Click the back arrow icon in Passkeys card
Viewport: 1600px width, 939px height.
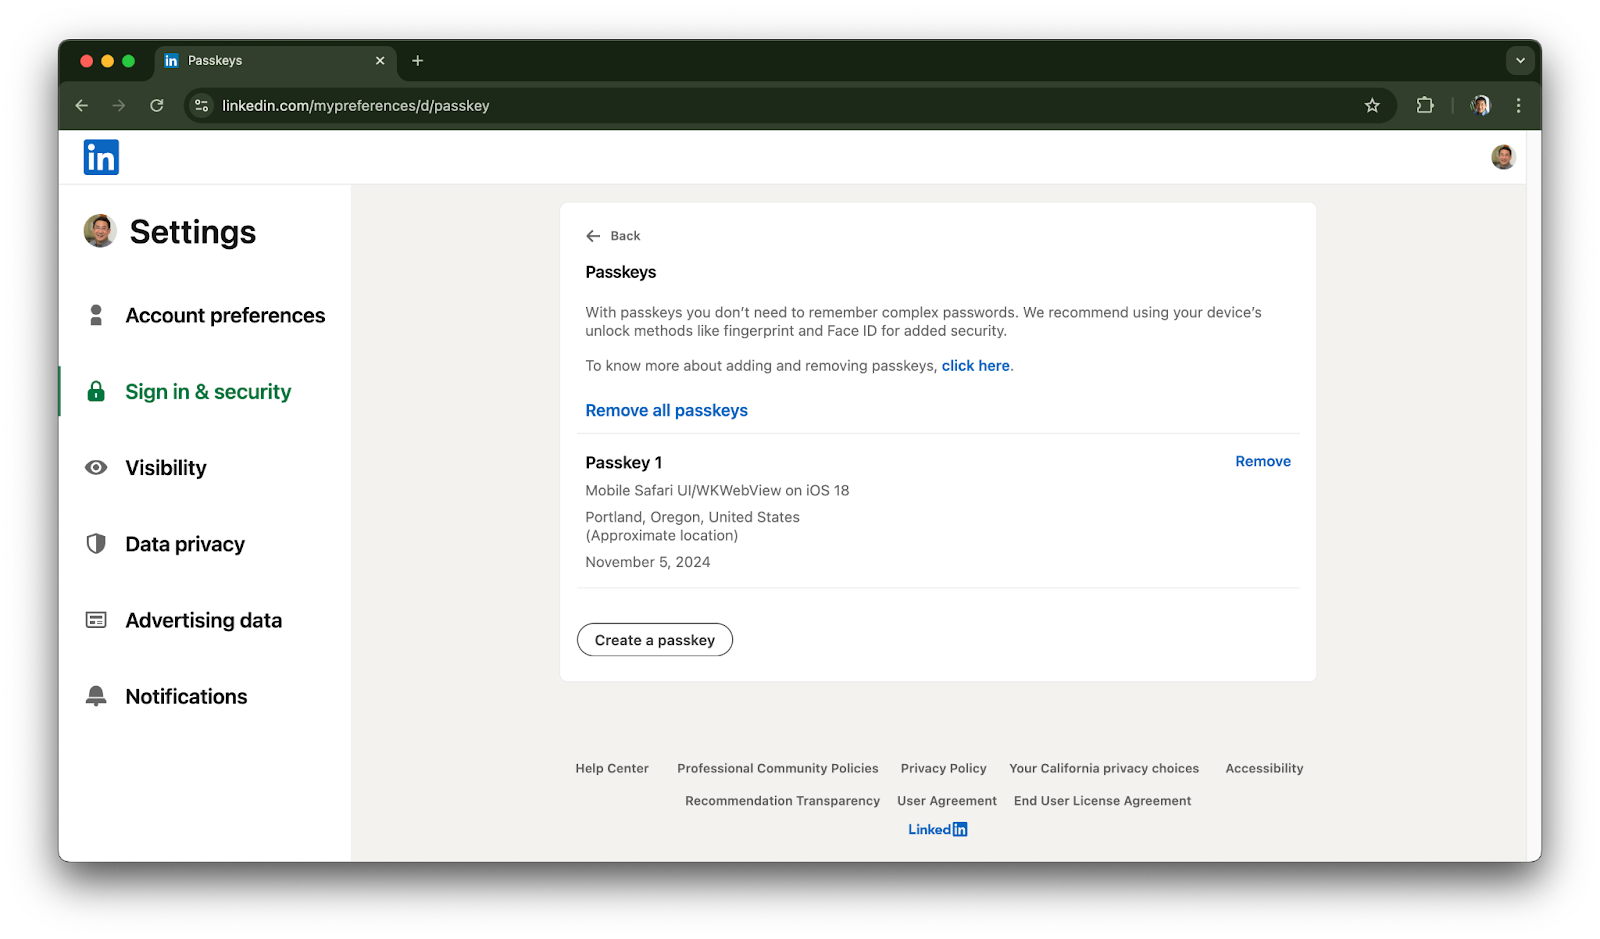[x=593, y=236]
